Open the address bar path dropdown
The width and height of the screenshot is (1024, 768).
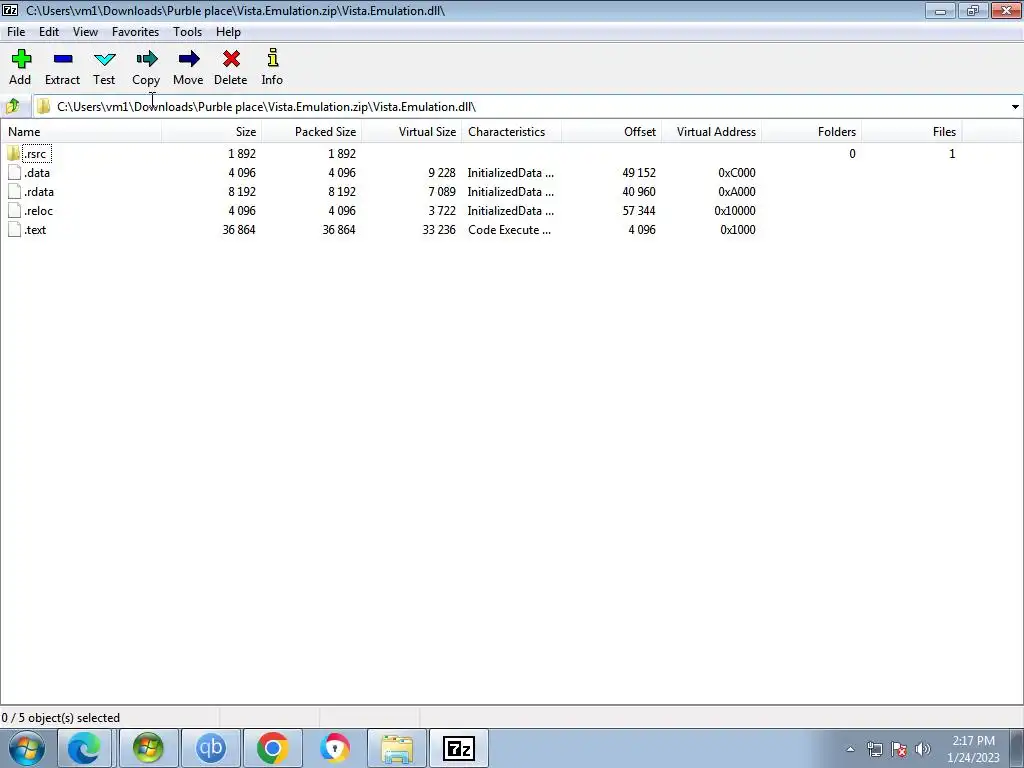[x=1015, y=106]
